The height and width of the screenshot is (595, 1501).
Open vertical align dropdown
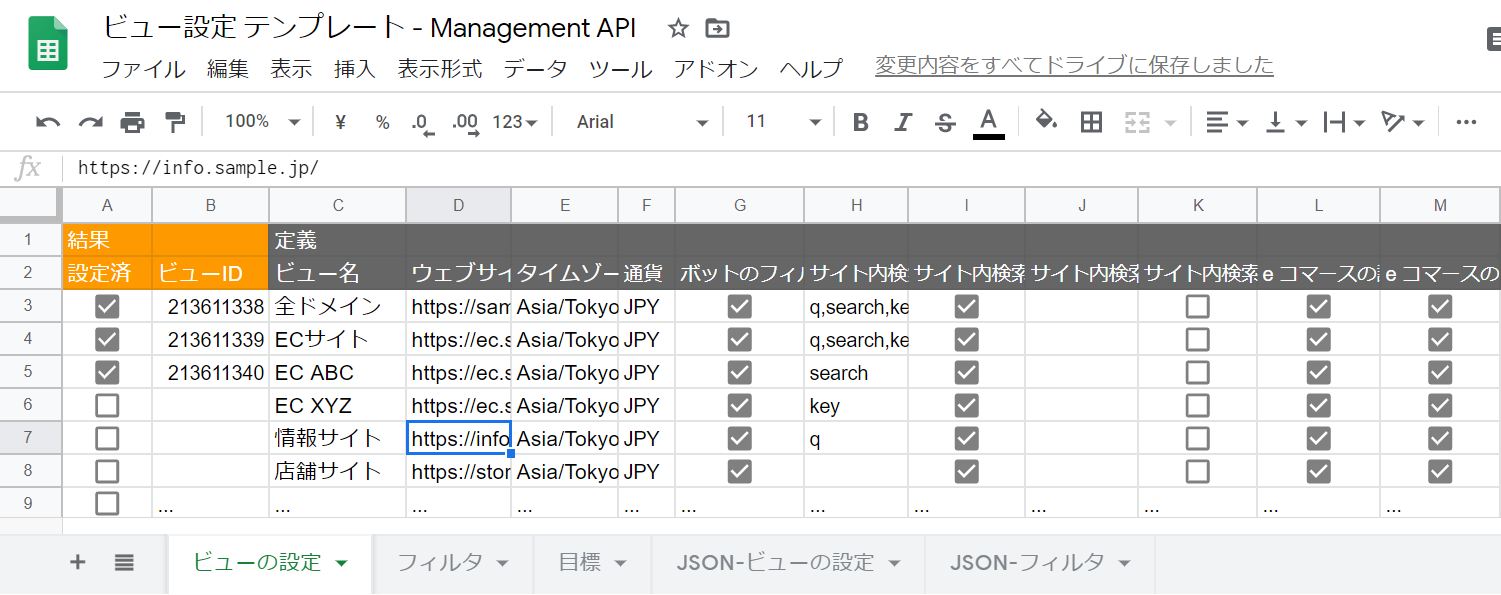pyautogui.click(x=1286, y=122)
